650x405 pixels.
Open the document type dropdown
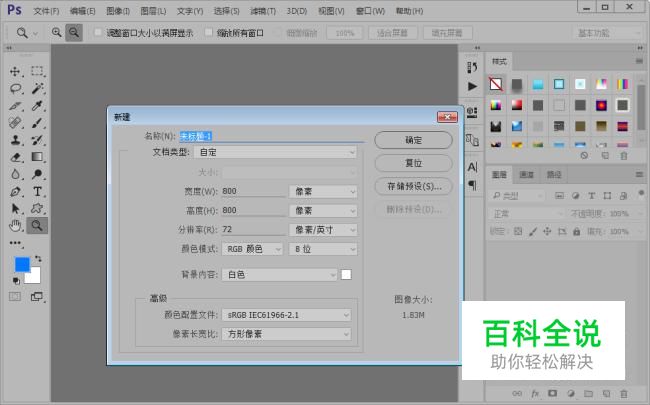pyautogui.click(x=276, y=153)
